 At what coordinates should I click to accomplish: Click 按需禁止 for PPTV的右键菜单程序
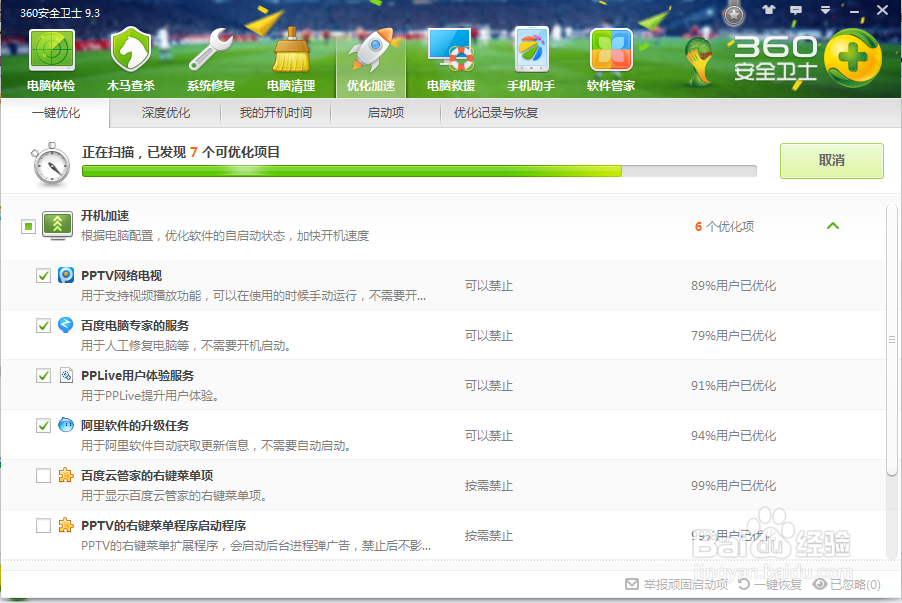[488, 536]
